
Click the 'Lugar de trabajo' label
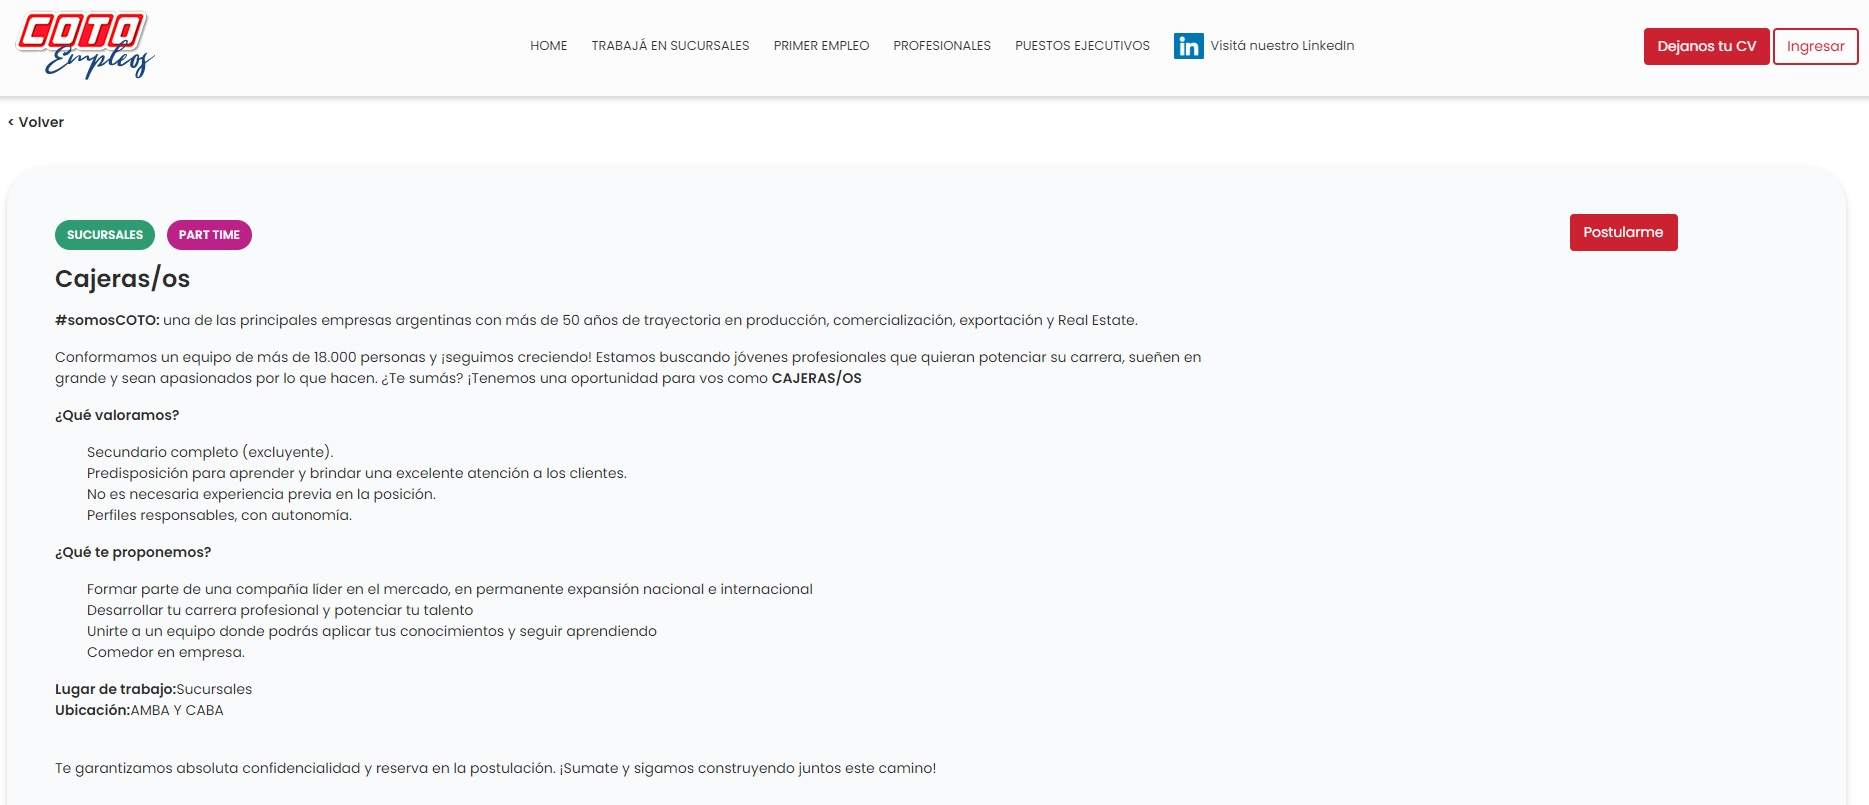(x=115, y=689)
